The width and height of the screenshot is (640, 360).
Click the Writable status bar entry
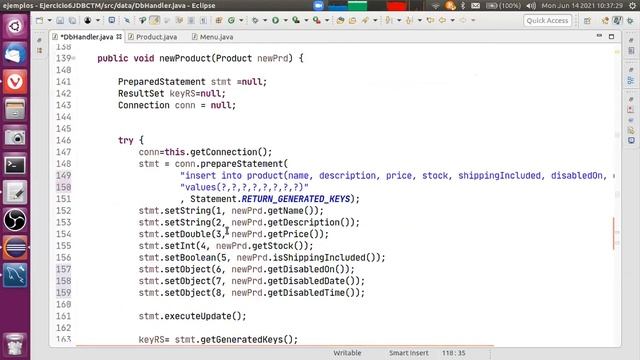[347, 353]
